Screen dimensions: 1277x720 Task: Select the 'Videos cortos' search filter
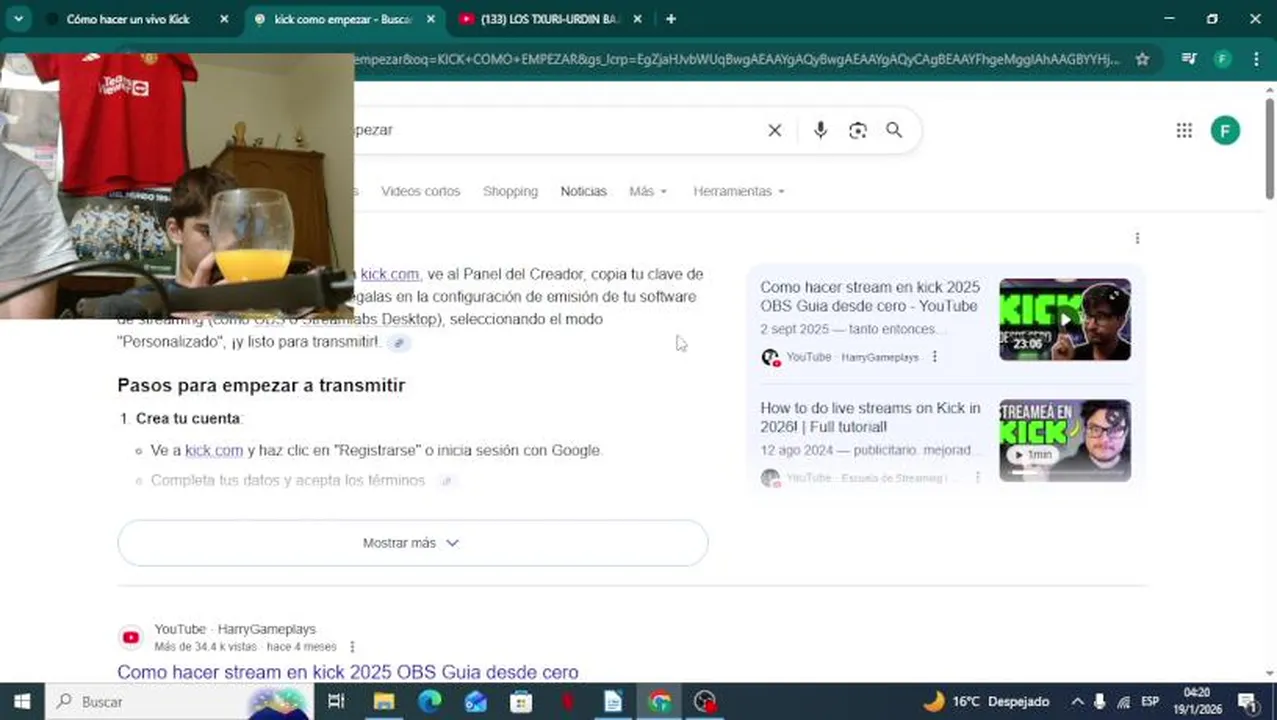pos(420,191)
